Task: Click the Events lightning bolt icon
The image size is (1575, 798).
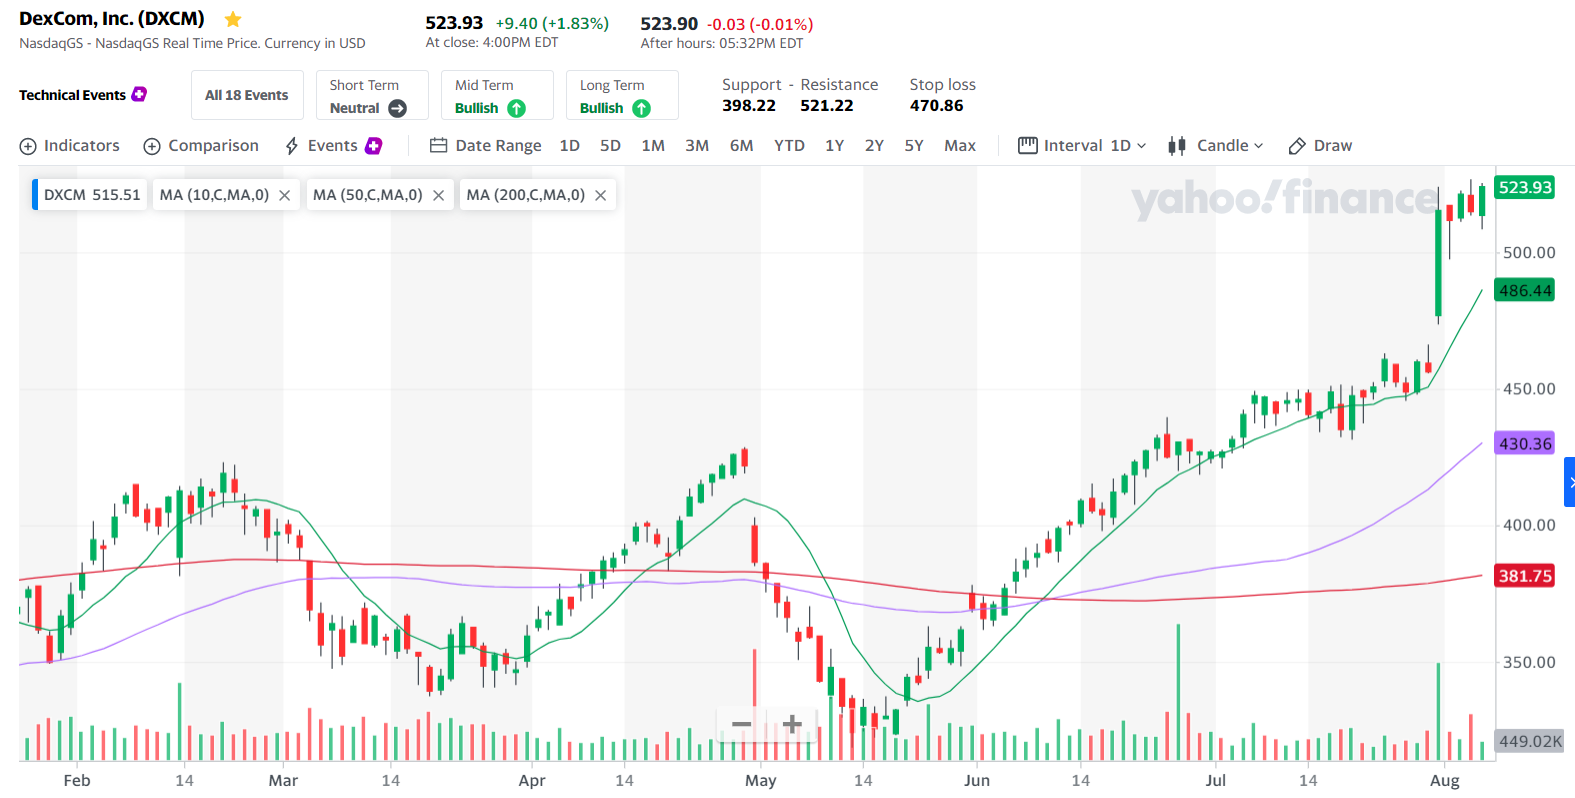Action: point(292,146)
